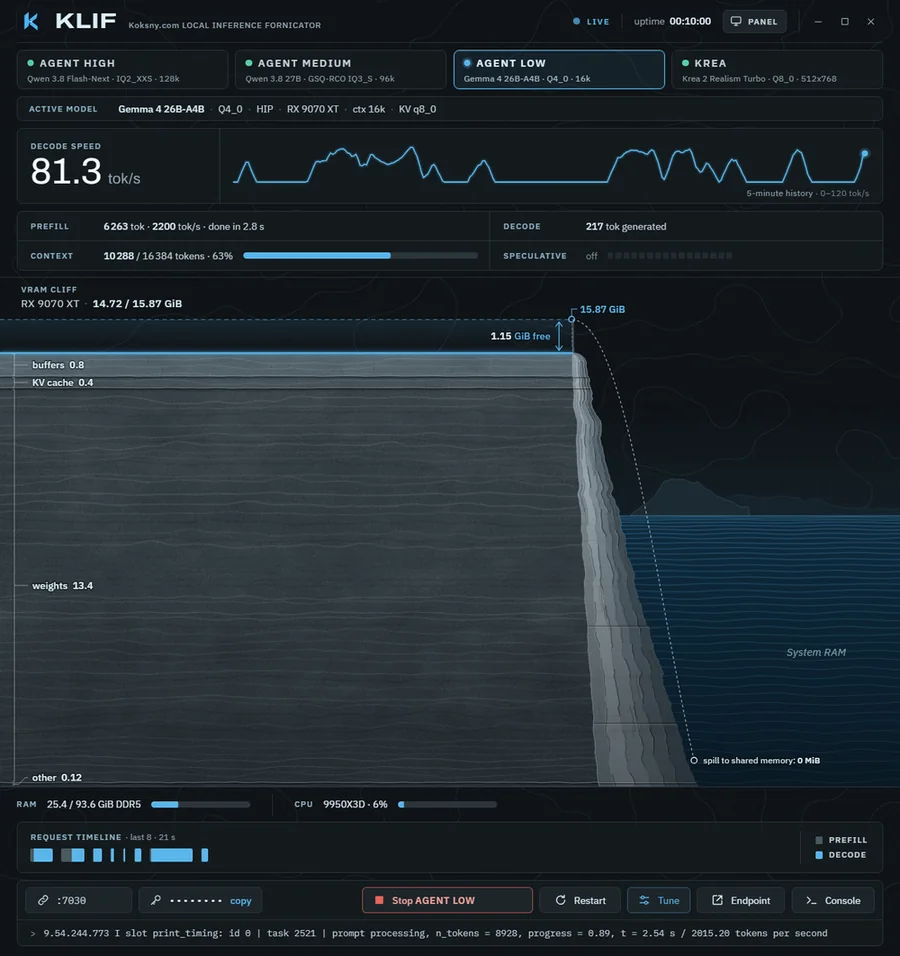Click the KV cache 0.4 label

(62, 382)
